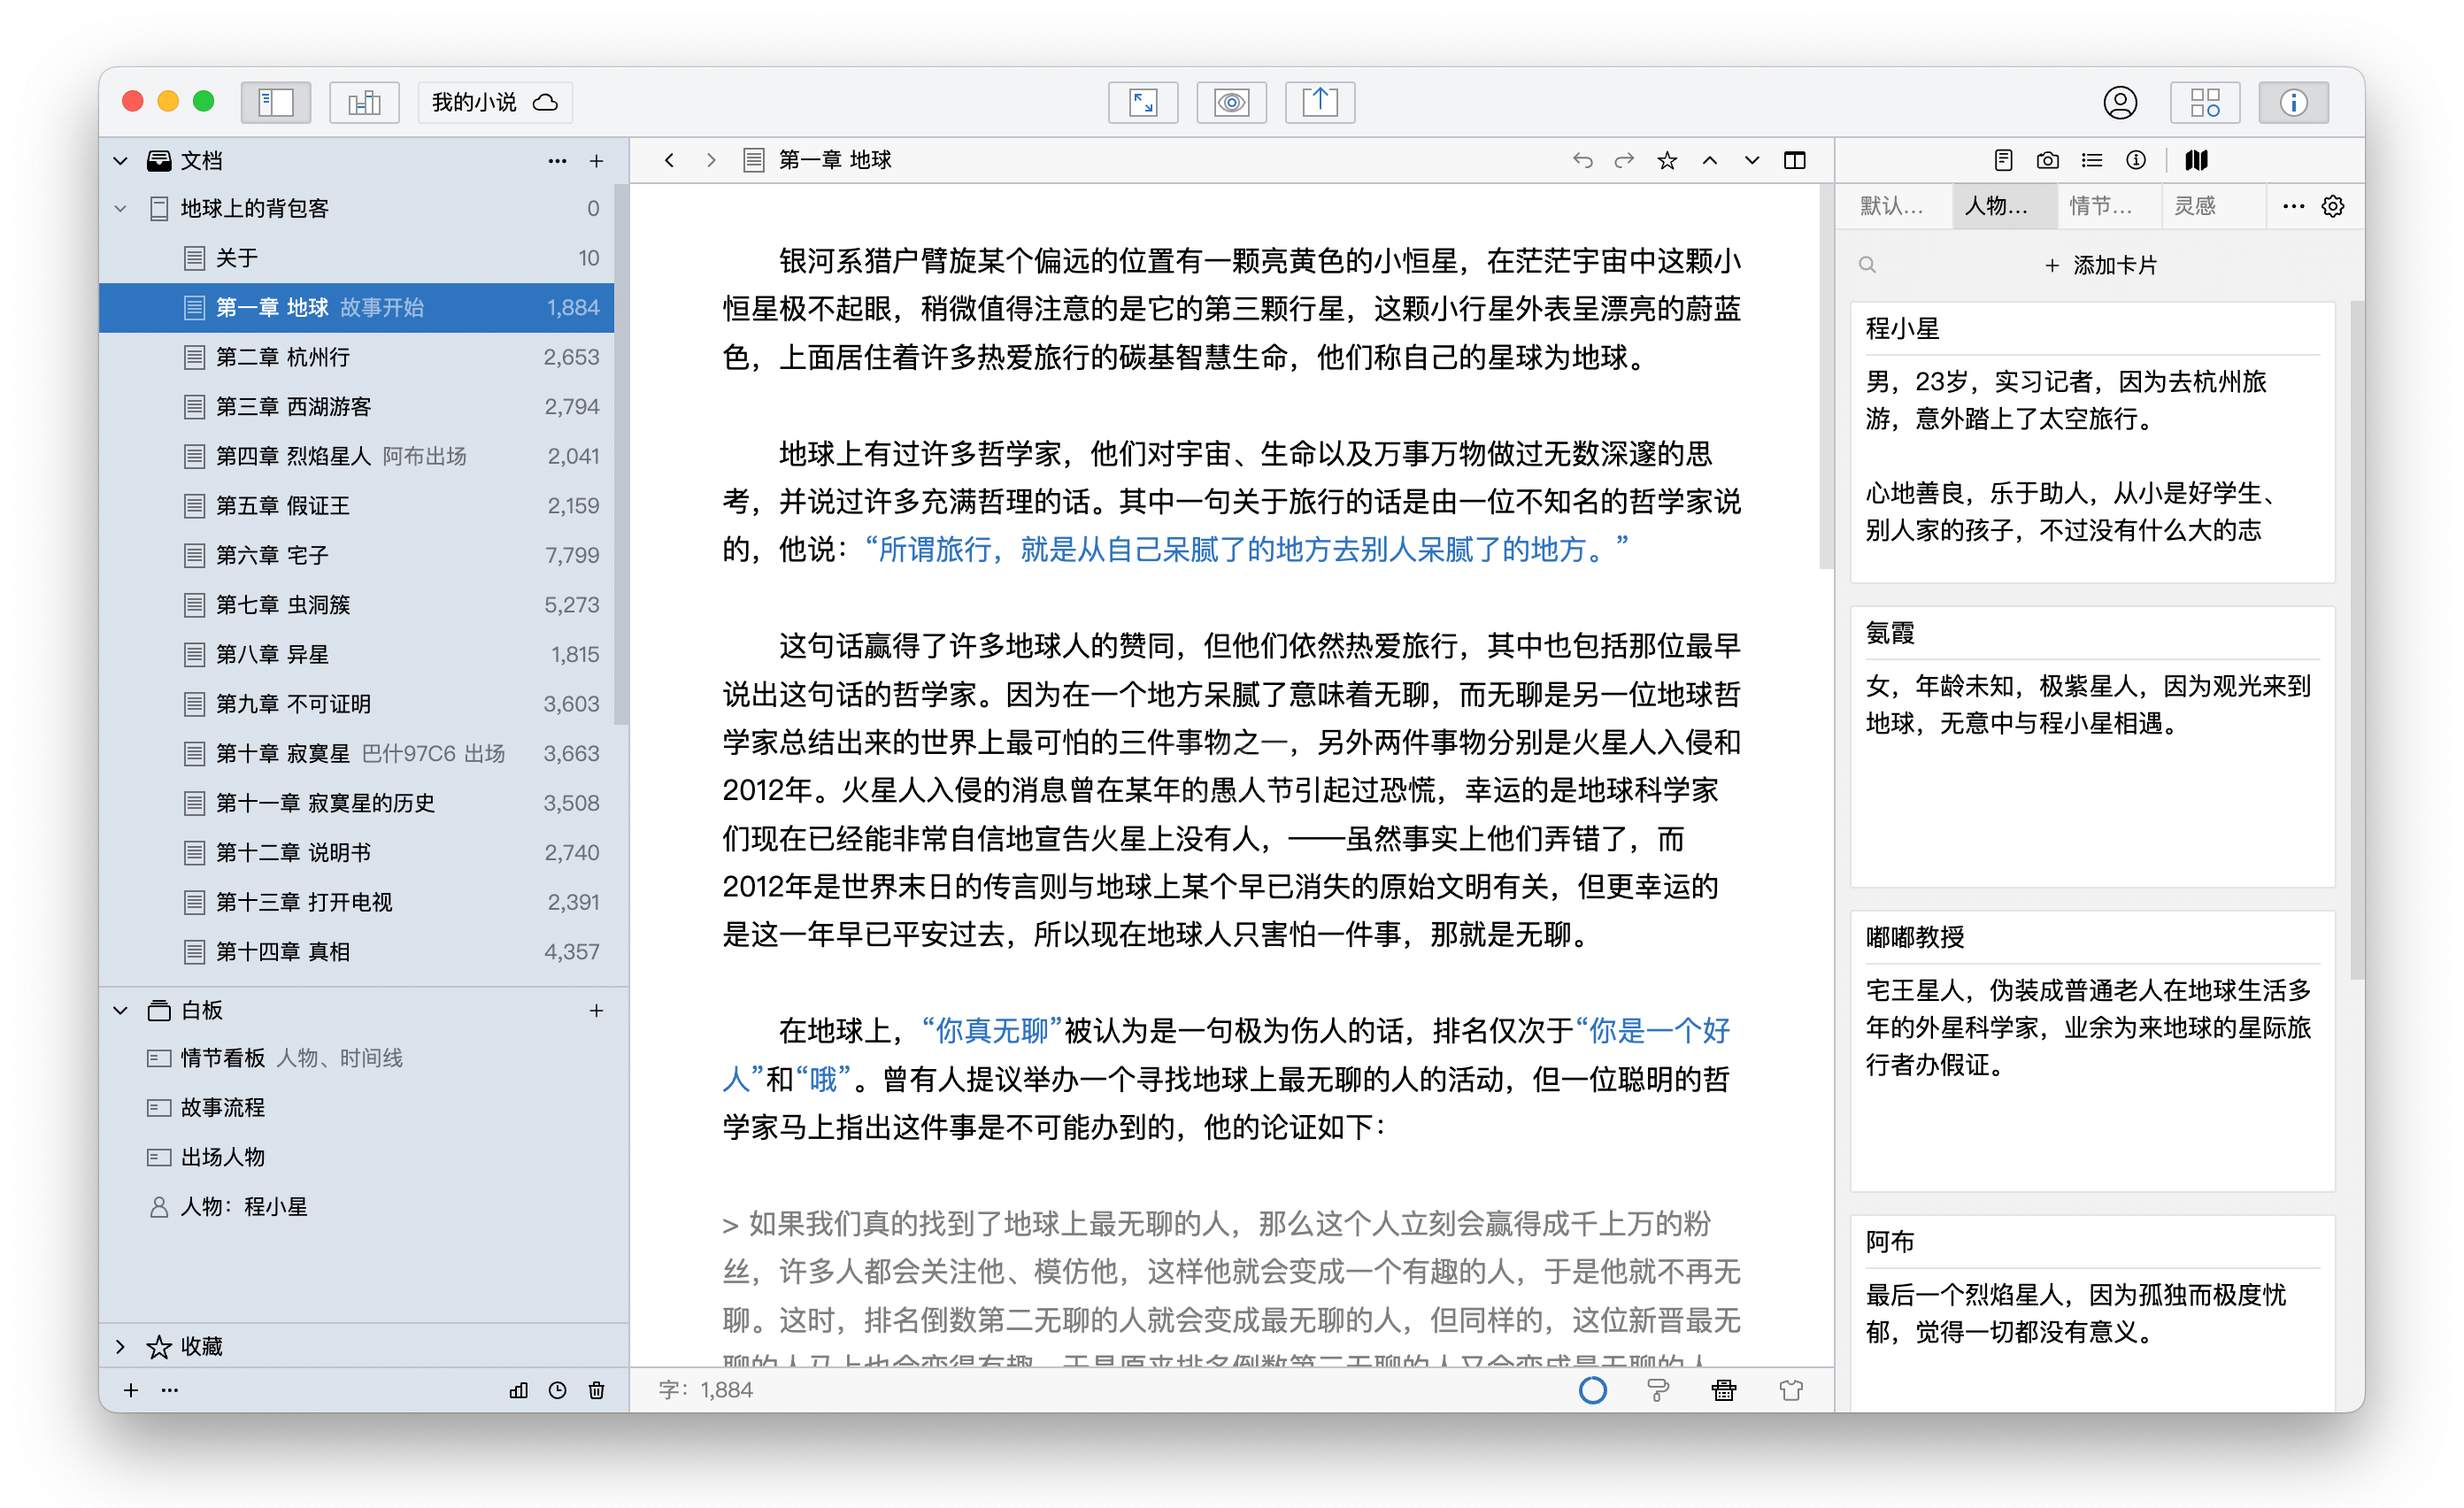Screen dimensions: 2464x1508
Task: Click 添加卡片 to add card
Action: (2100, 265)
